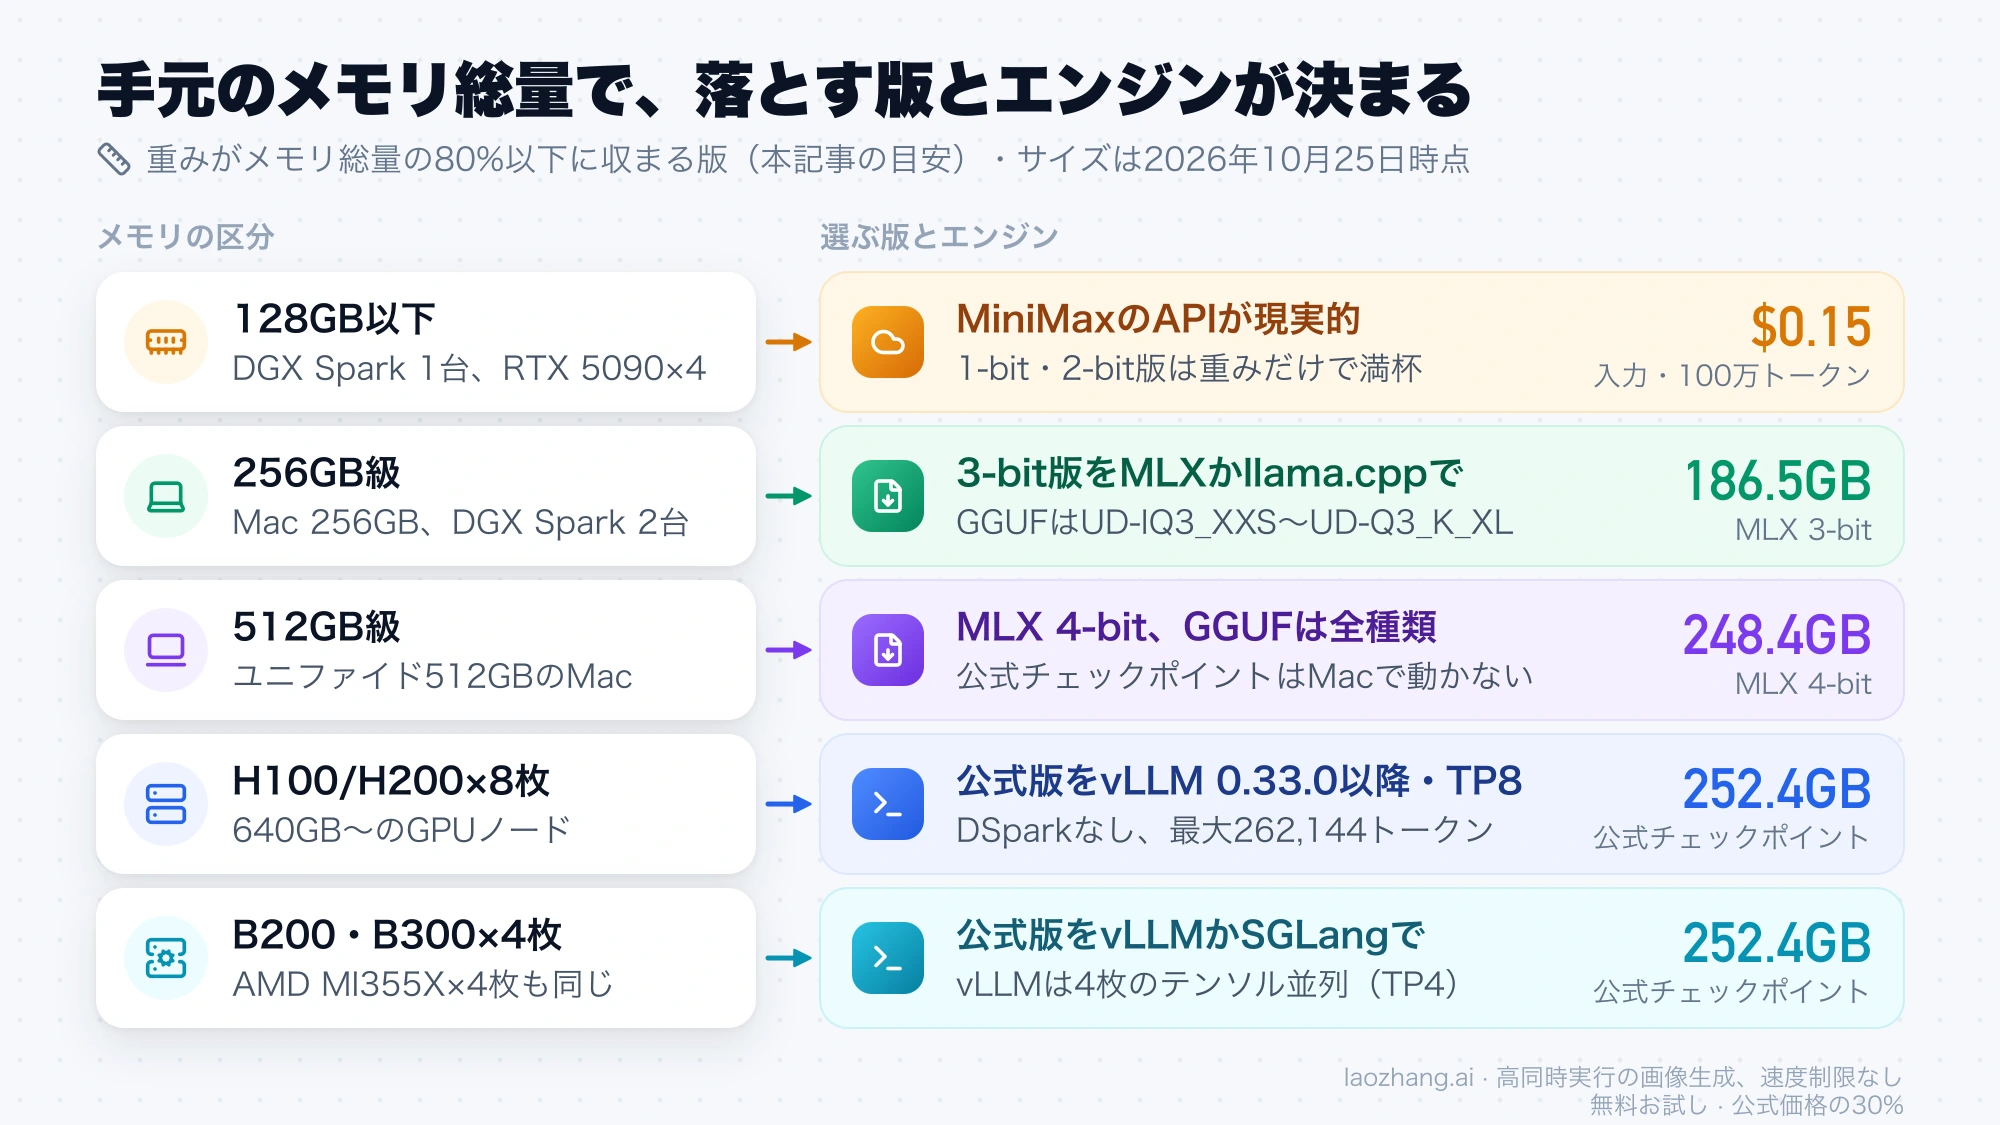The height and width of the screenshot is (1125, 2000).
Task: Click the orange cloud icon in MiniMax card
Action: pyautogui.click(x=888, y=342)
